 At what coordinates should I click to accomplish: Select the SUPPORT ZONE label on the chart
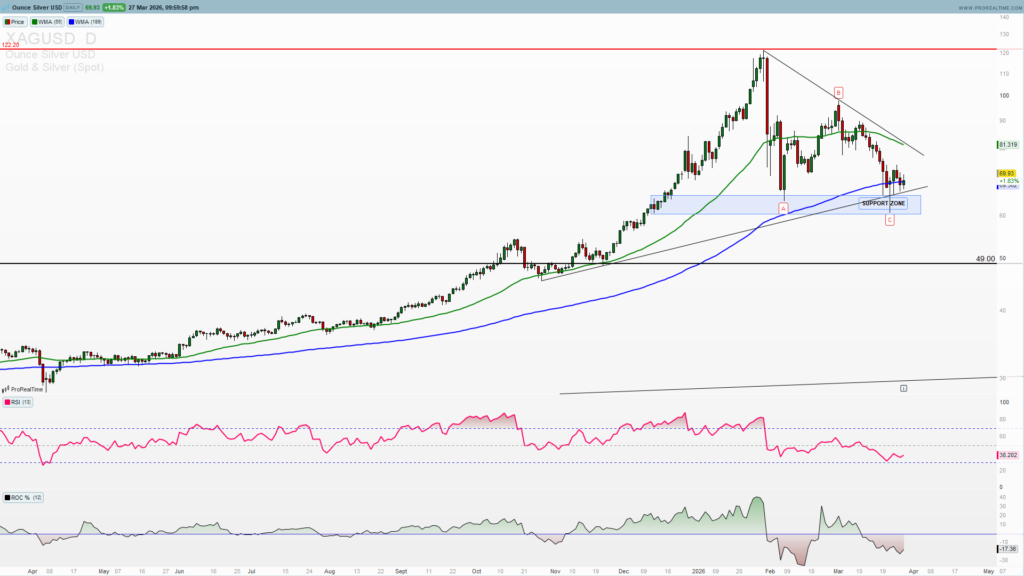click(883, 204)
